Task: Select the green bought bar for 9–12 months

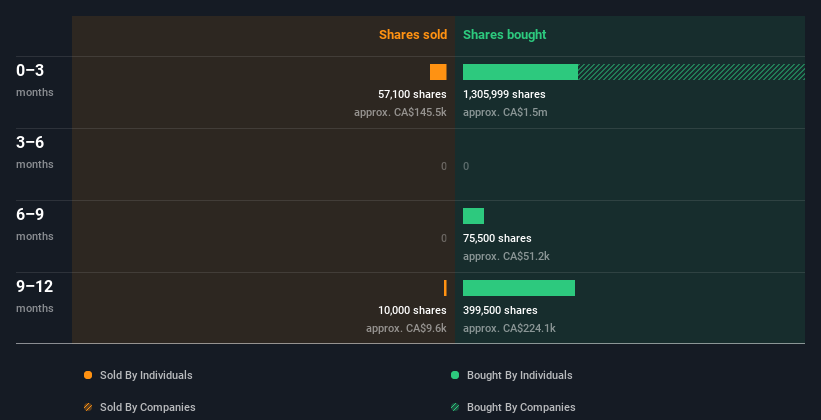Action: point(519,288)
